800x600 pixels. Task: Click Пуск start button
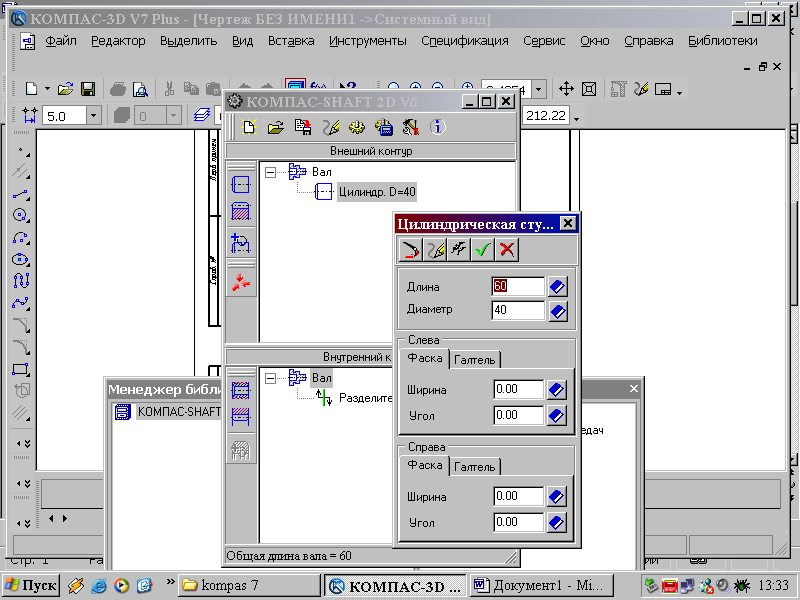(32, 585)
